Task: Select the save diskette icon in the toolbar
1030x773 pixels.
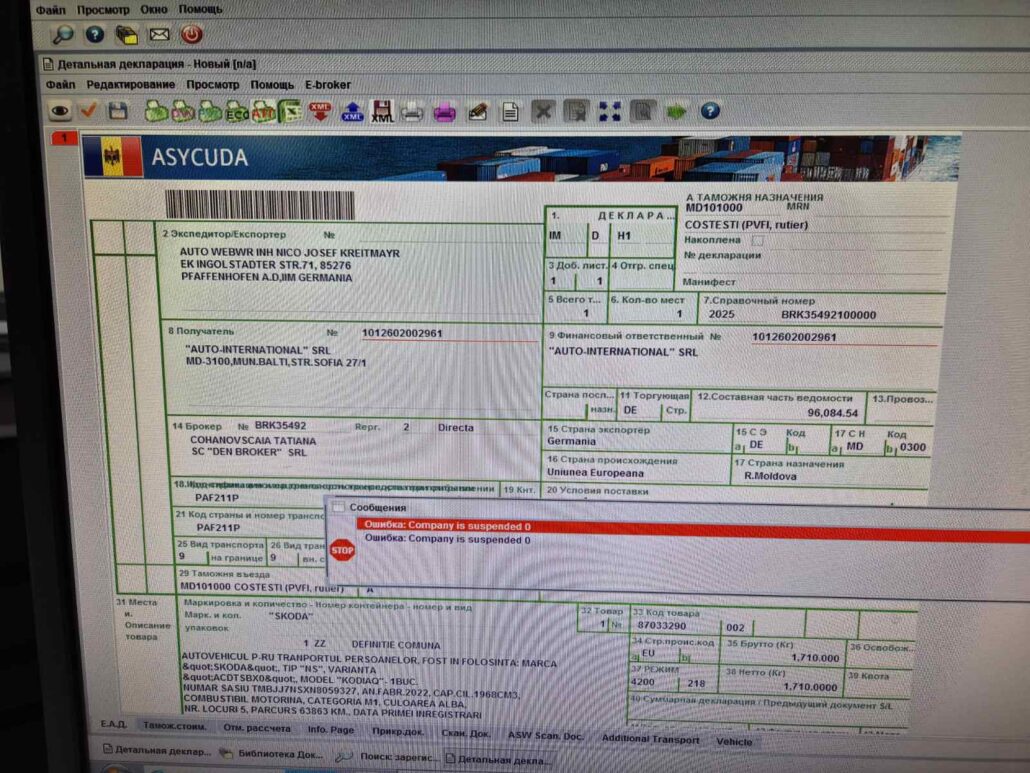Action: click(118, 112)
